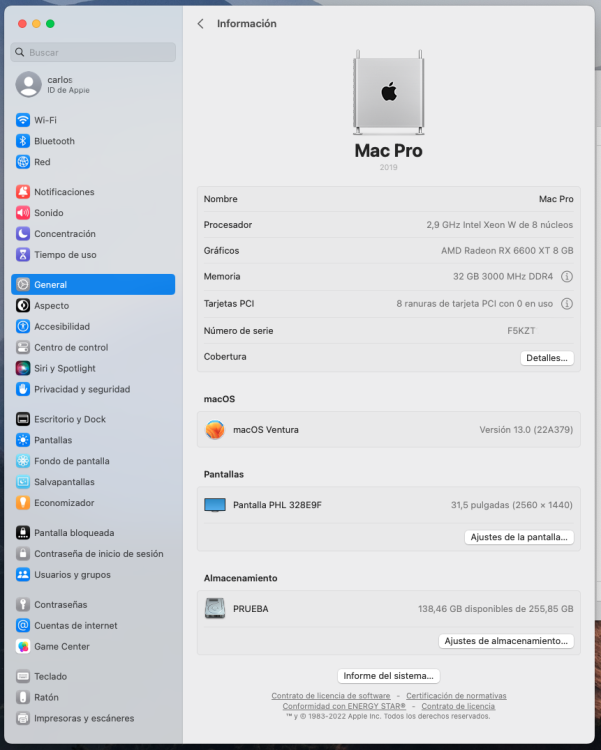Open the Accesibilidad icon

[22, 326]
